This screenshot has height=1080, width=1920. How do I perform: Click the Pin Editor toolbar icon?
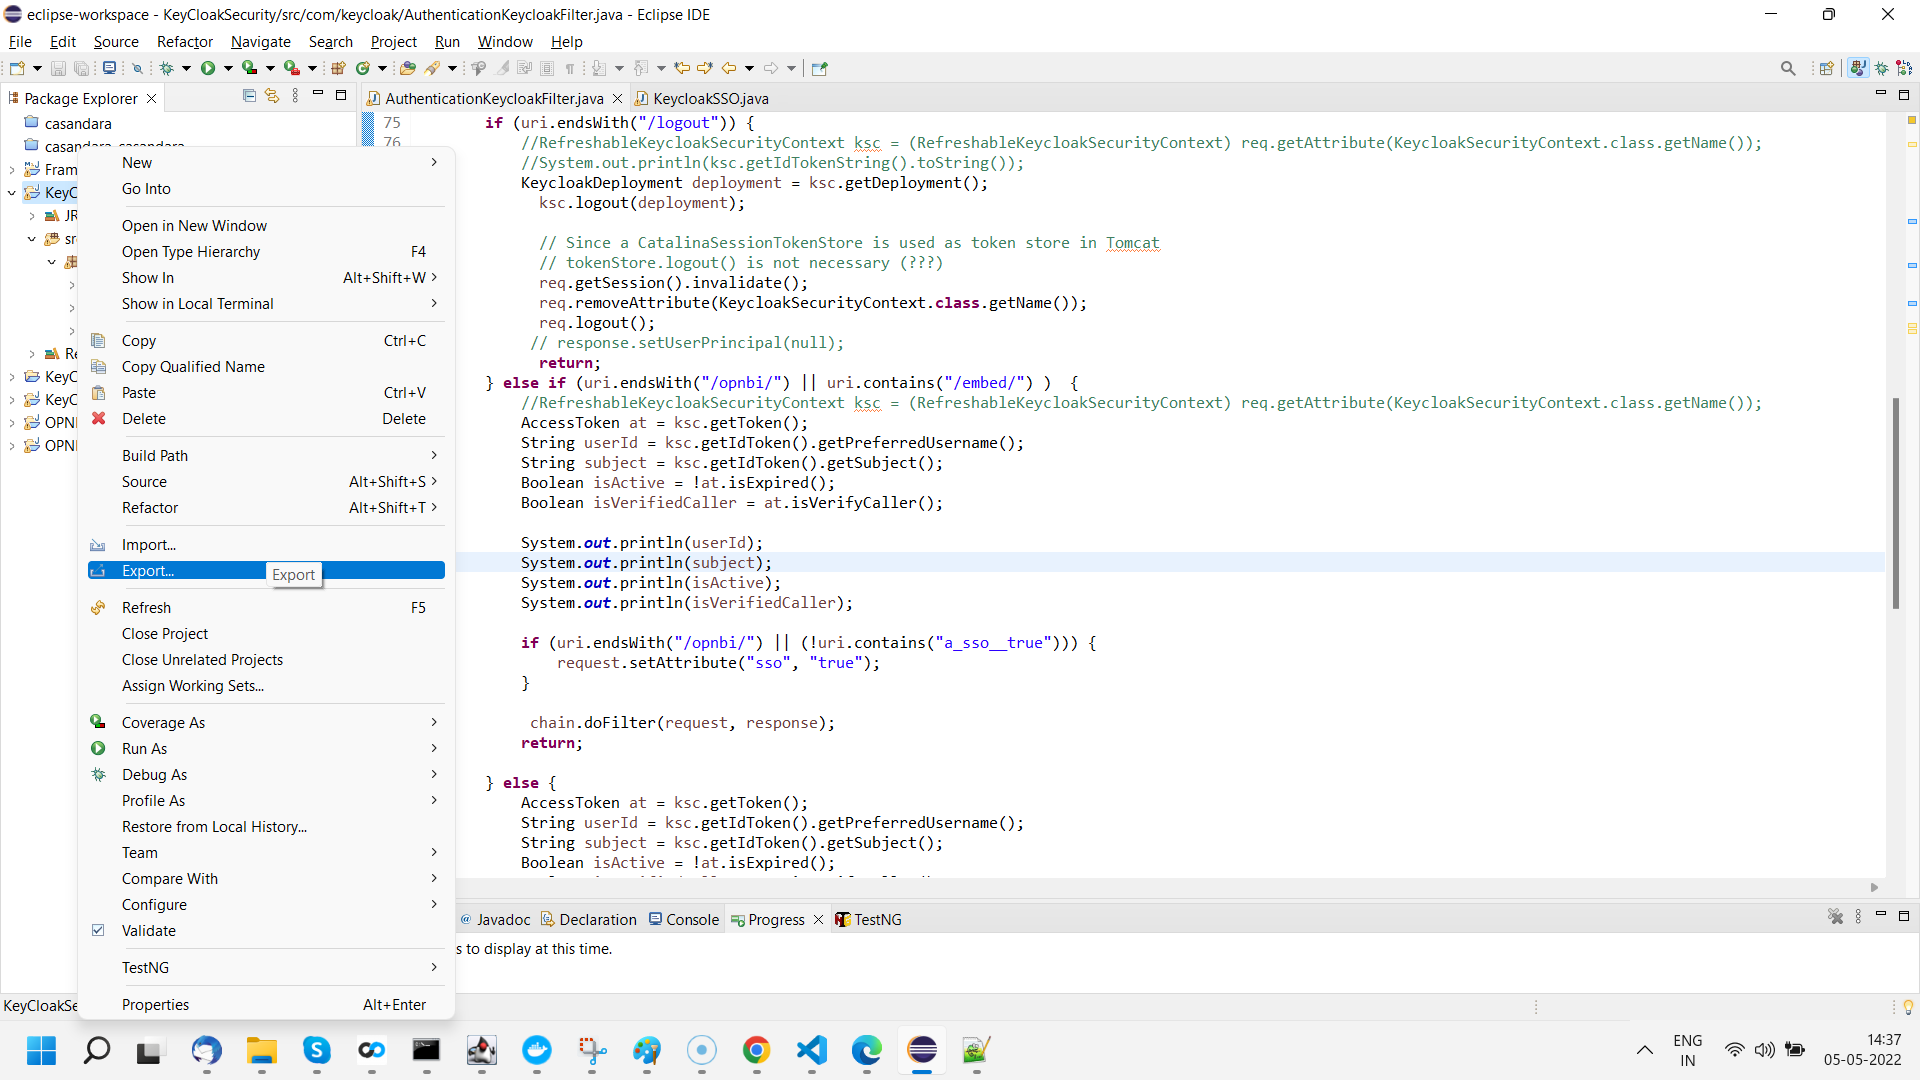tap(820, 68)
